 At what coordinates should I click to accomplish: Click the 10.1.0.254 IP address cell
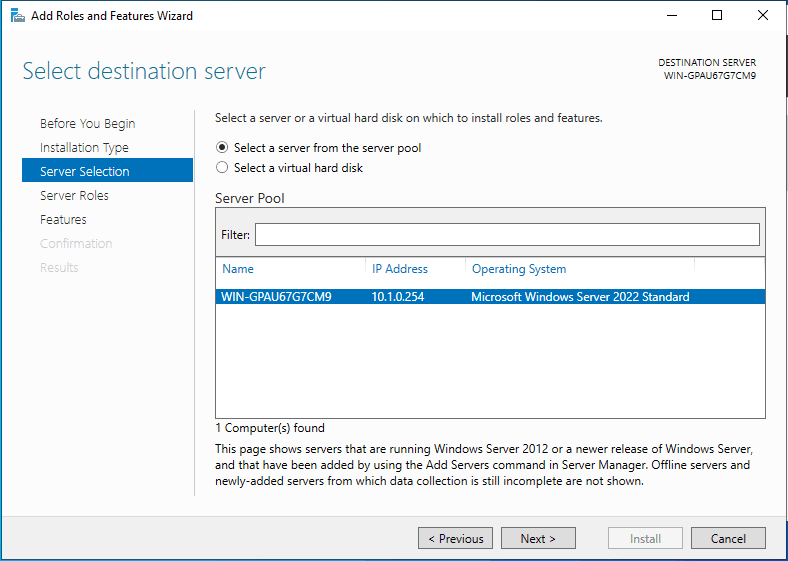400,297
